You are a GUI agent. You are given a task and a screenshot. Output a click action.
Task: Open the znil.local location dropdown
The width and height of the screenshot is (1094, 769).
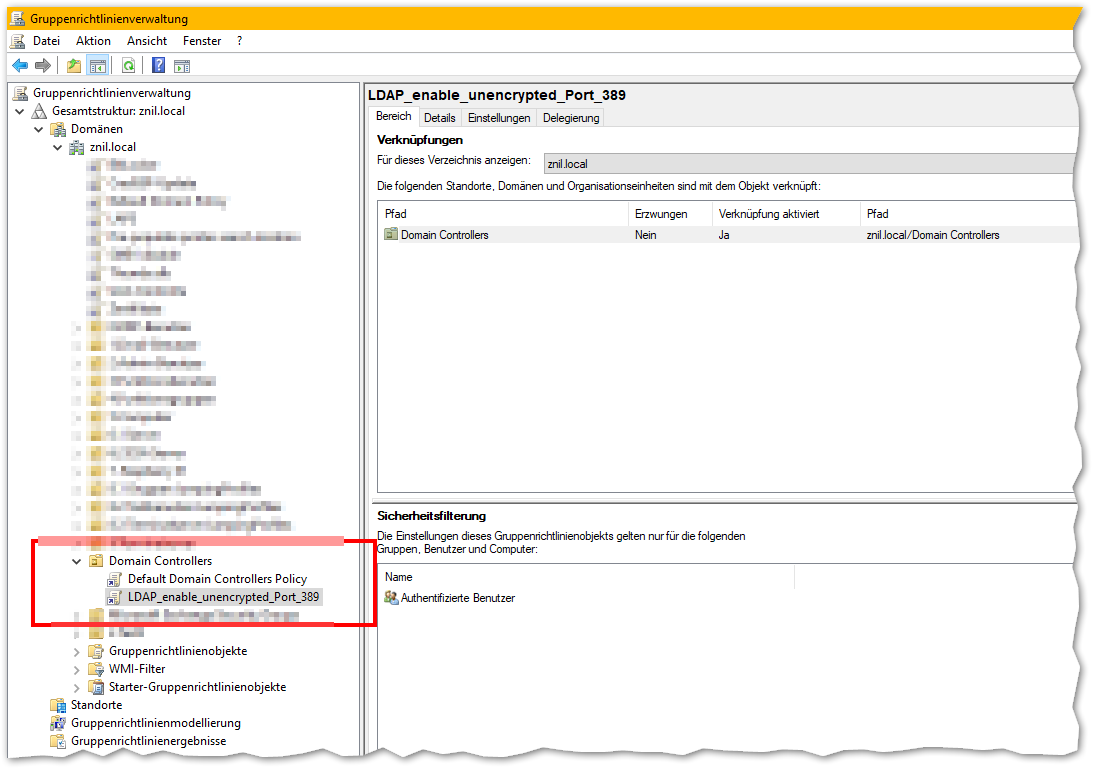point(808,163)
